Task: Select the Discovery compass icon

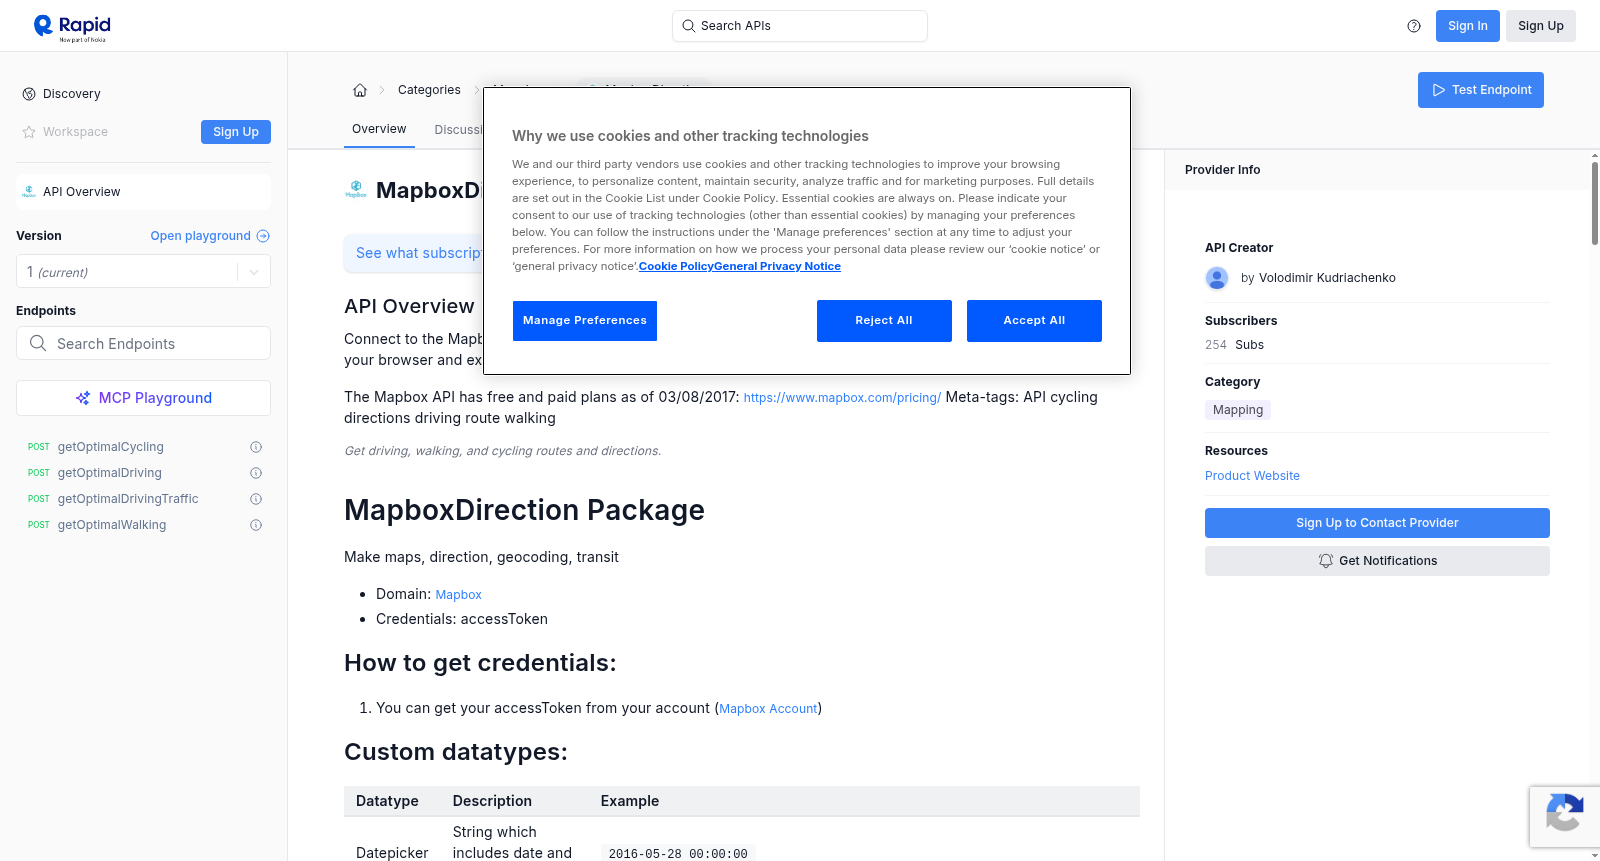Action: pos(29,94)
